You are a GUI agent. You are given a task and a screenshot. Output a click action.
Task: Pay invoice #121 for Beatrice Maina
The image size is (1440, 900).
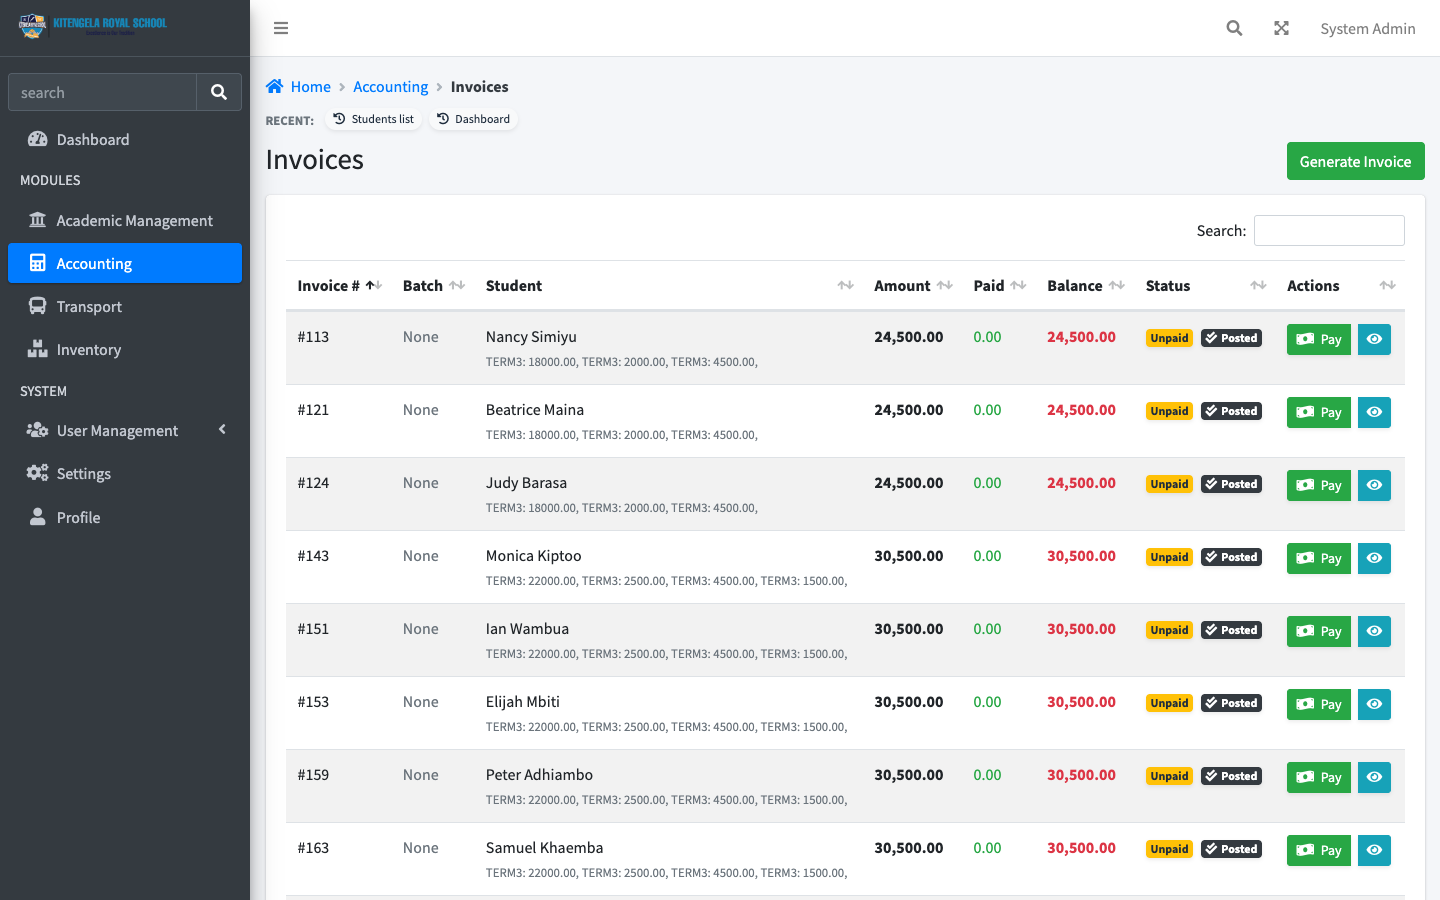1318,412
